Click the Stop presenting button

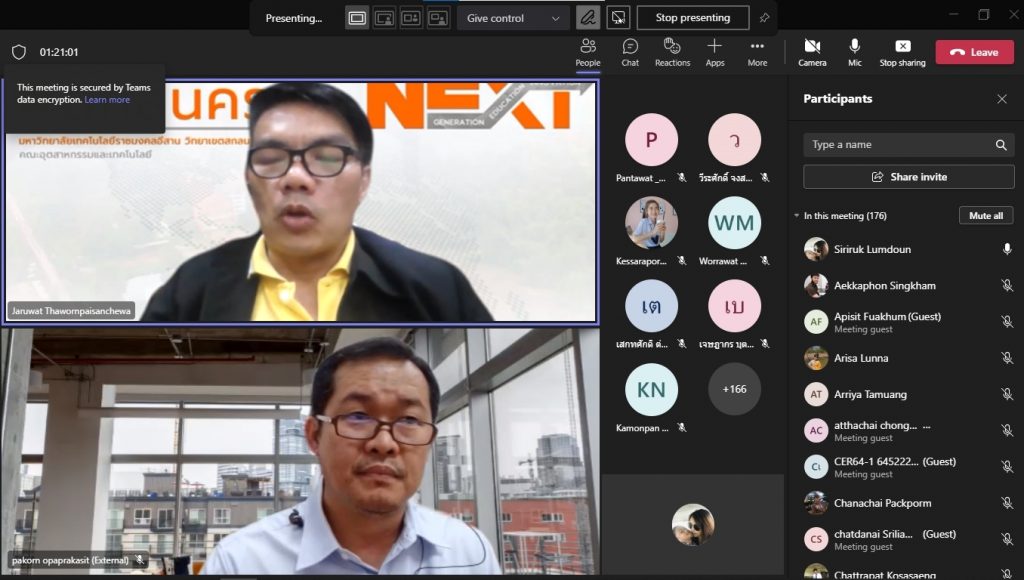[692, 18]
